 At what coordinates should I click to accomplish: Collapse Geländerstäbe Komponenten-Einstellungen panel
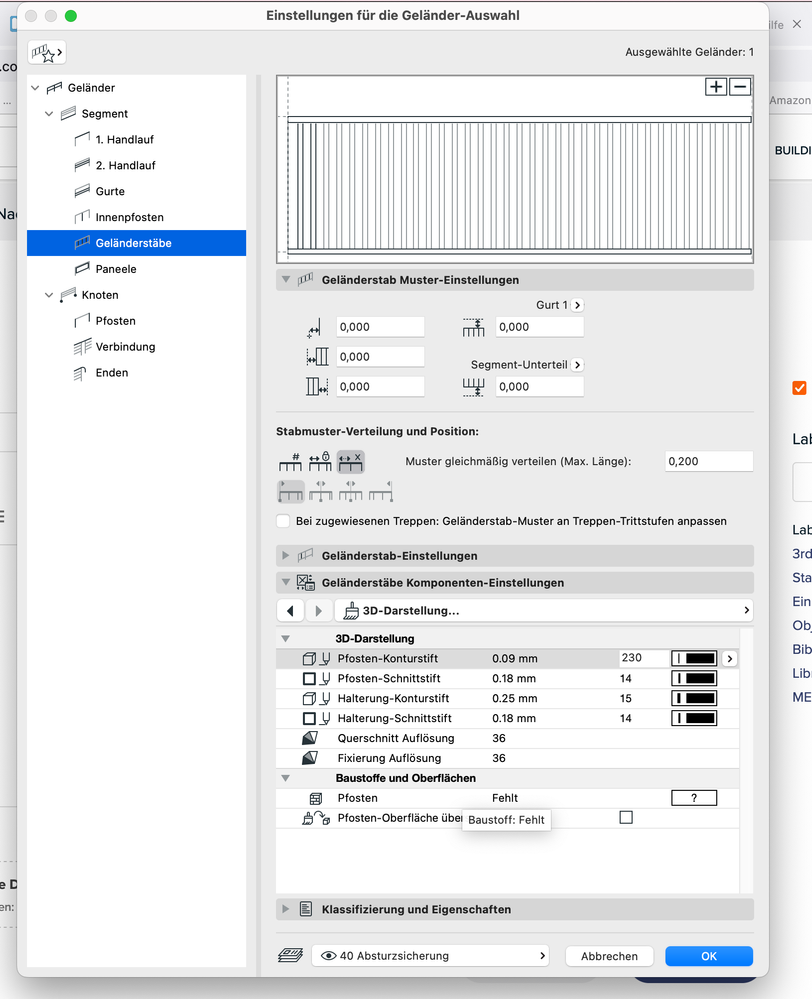coord(286,582)
